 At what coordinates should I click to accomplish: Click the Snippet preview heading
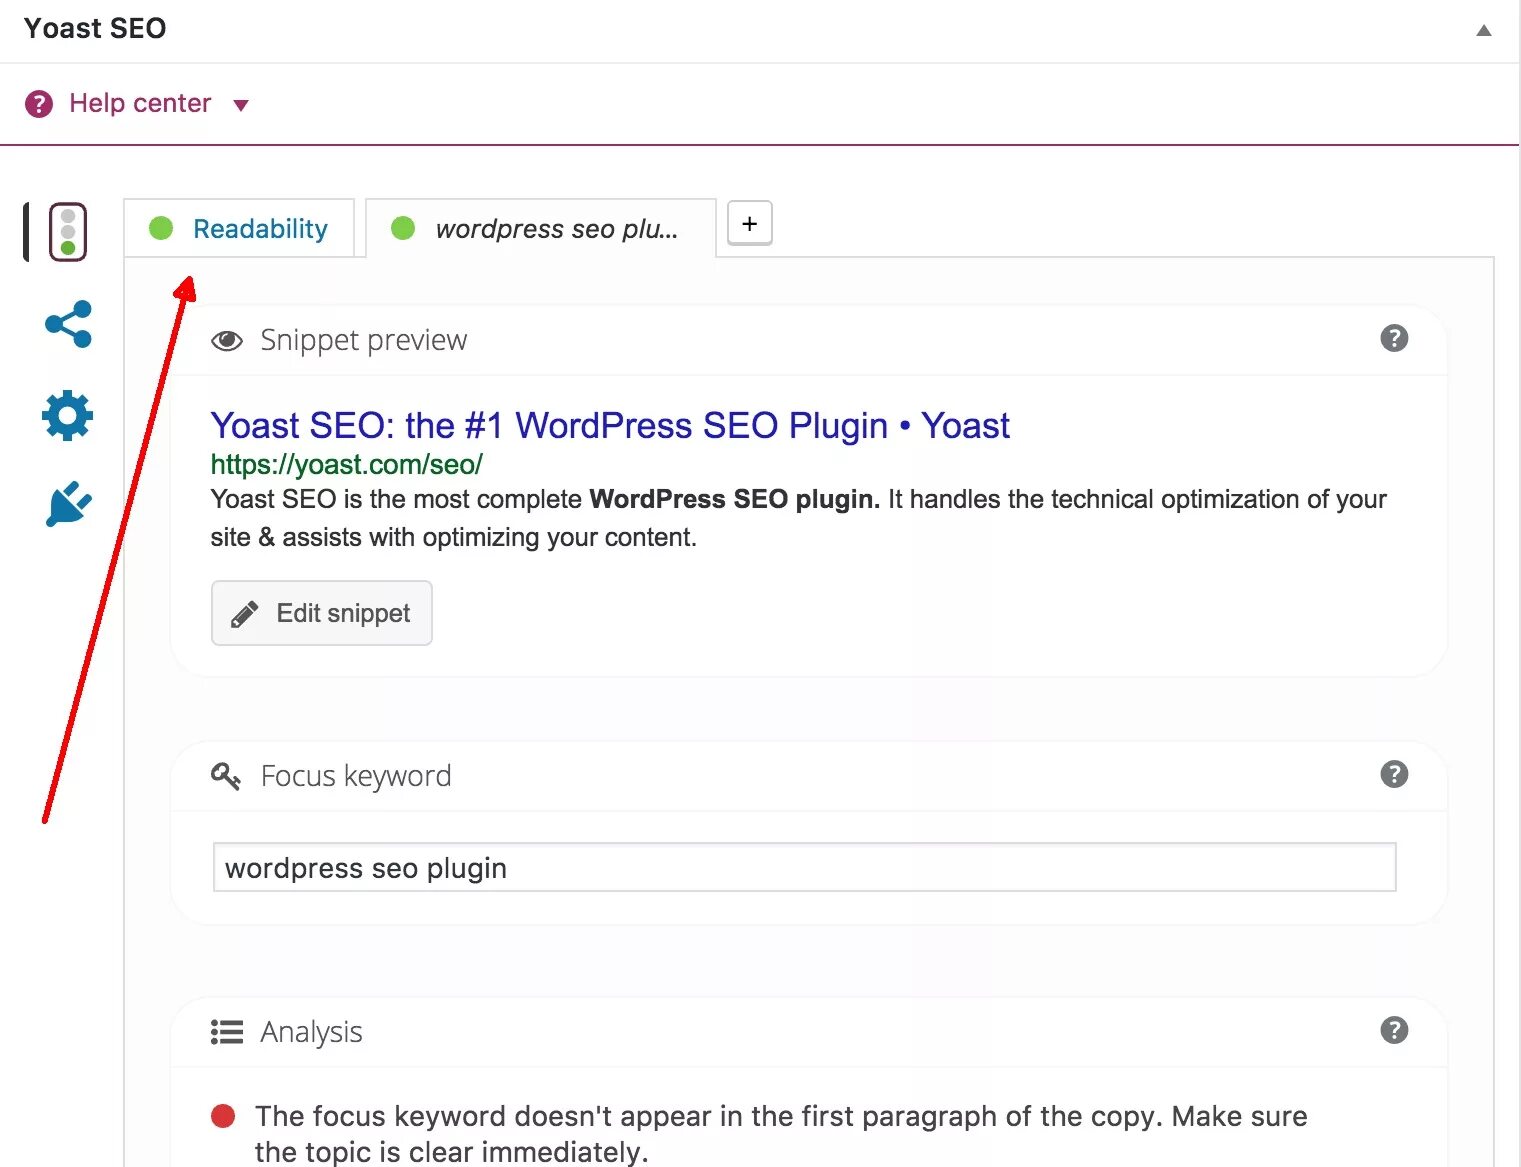click(363, 340)
